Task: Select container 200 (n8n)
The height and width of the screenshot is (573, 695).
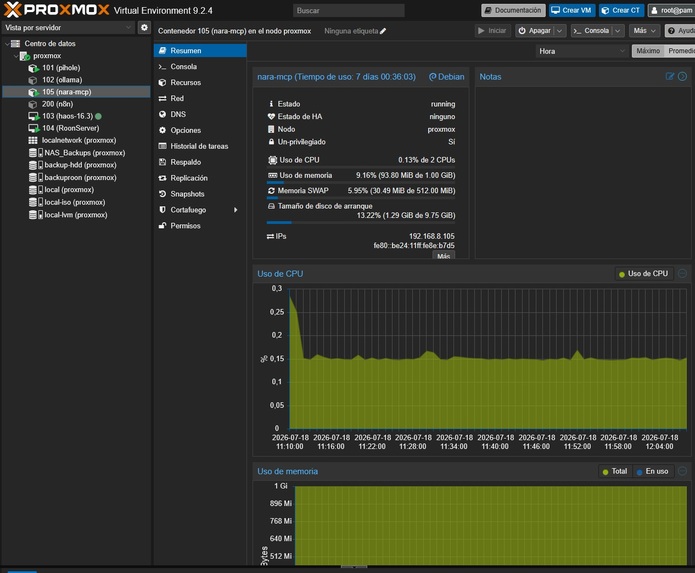Action: click(x=58, y=104)
